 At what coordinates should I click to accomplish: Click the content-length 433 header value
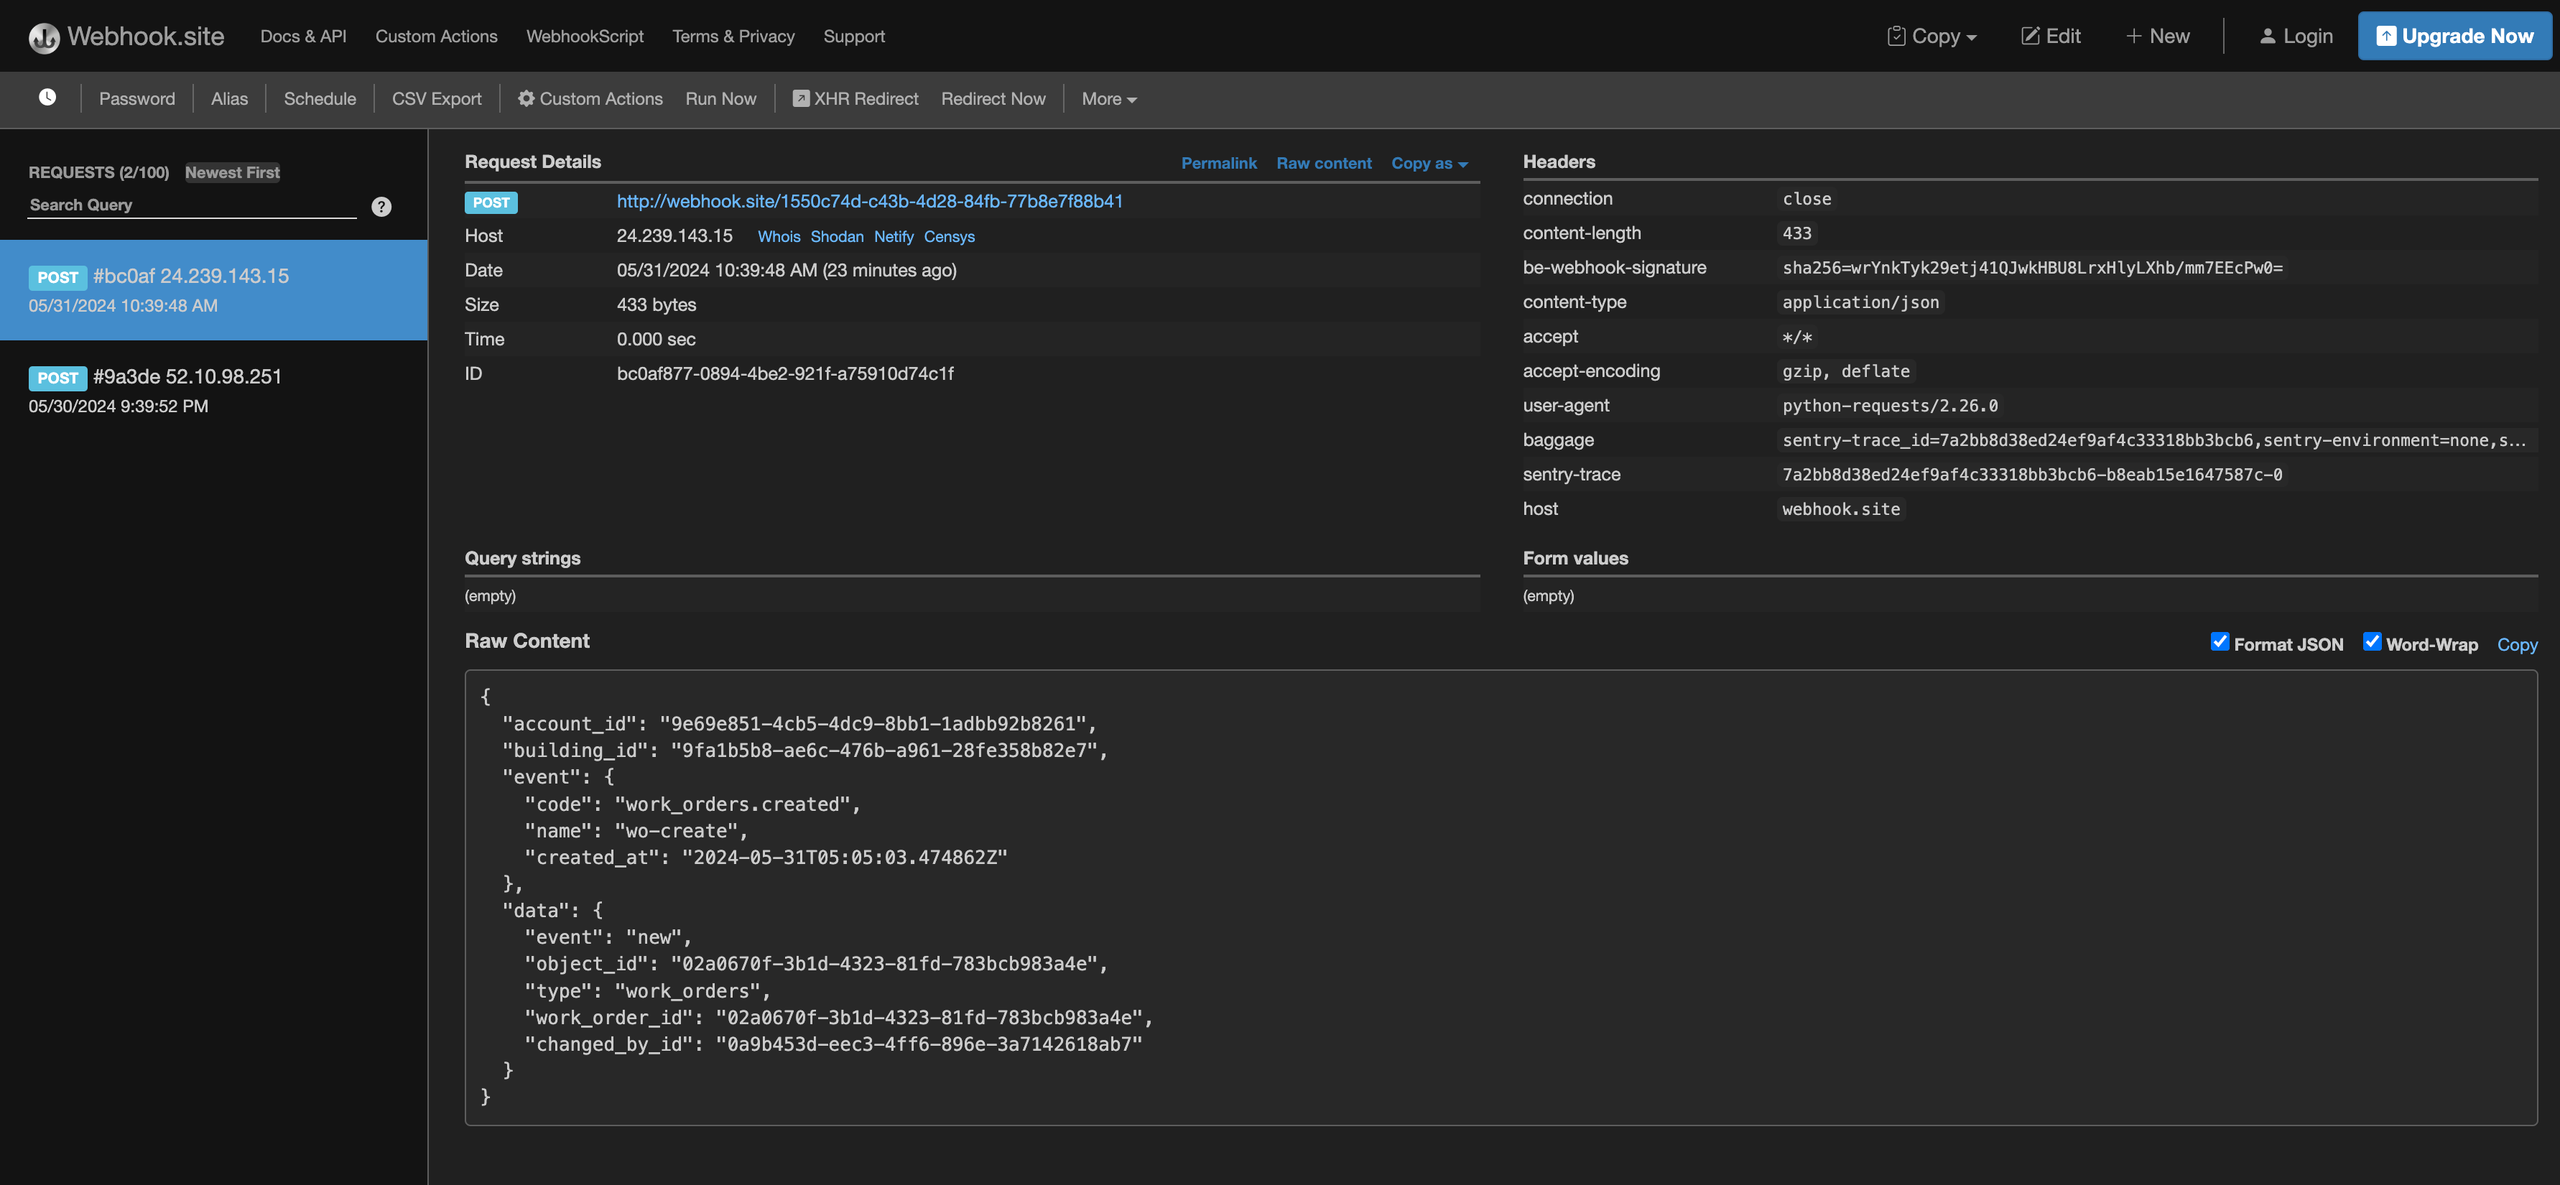1796,233
